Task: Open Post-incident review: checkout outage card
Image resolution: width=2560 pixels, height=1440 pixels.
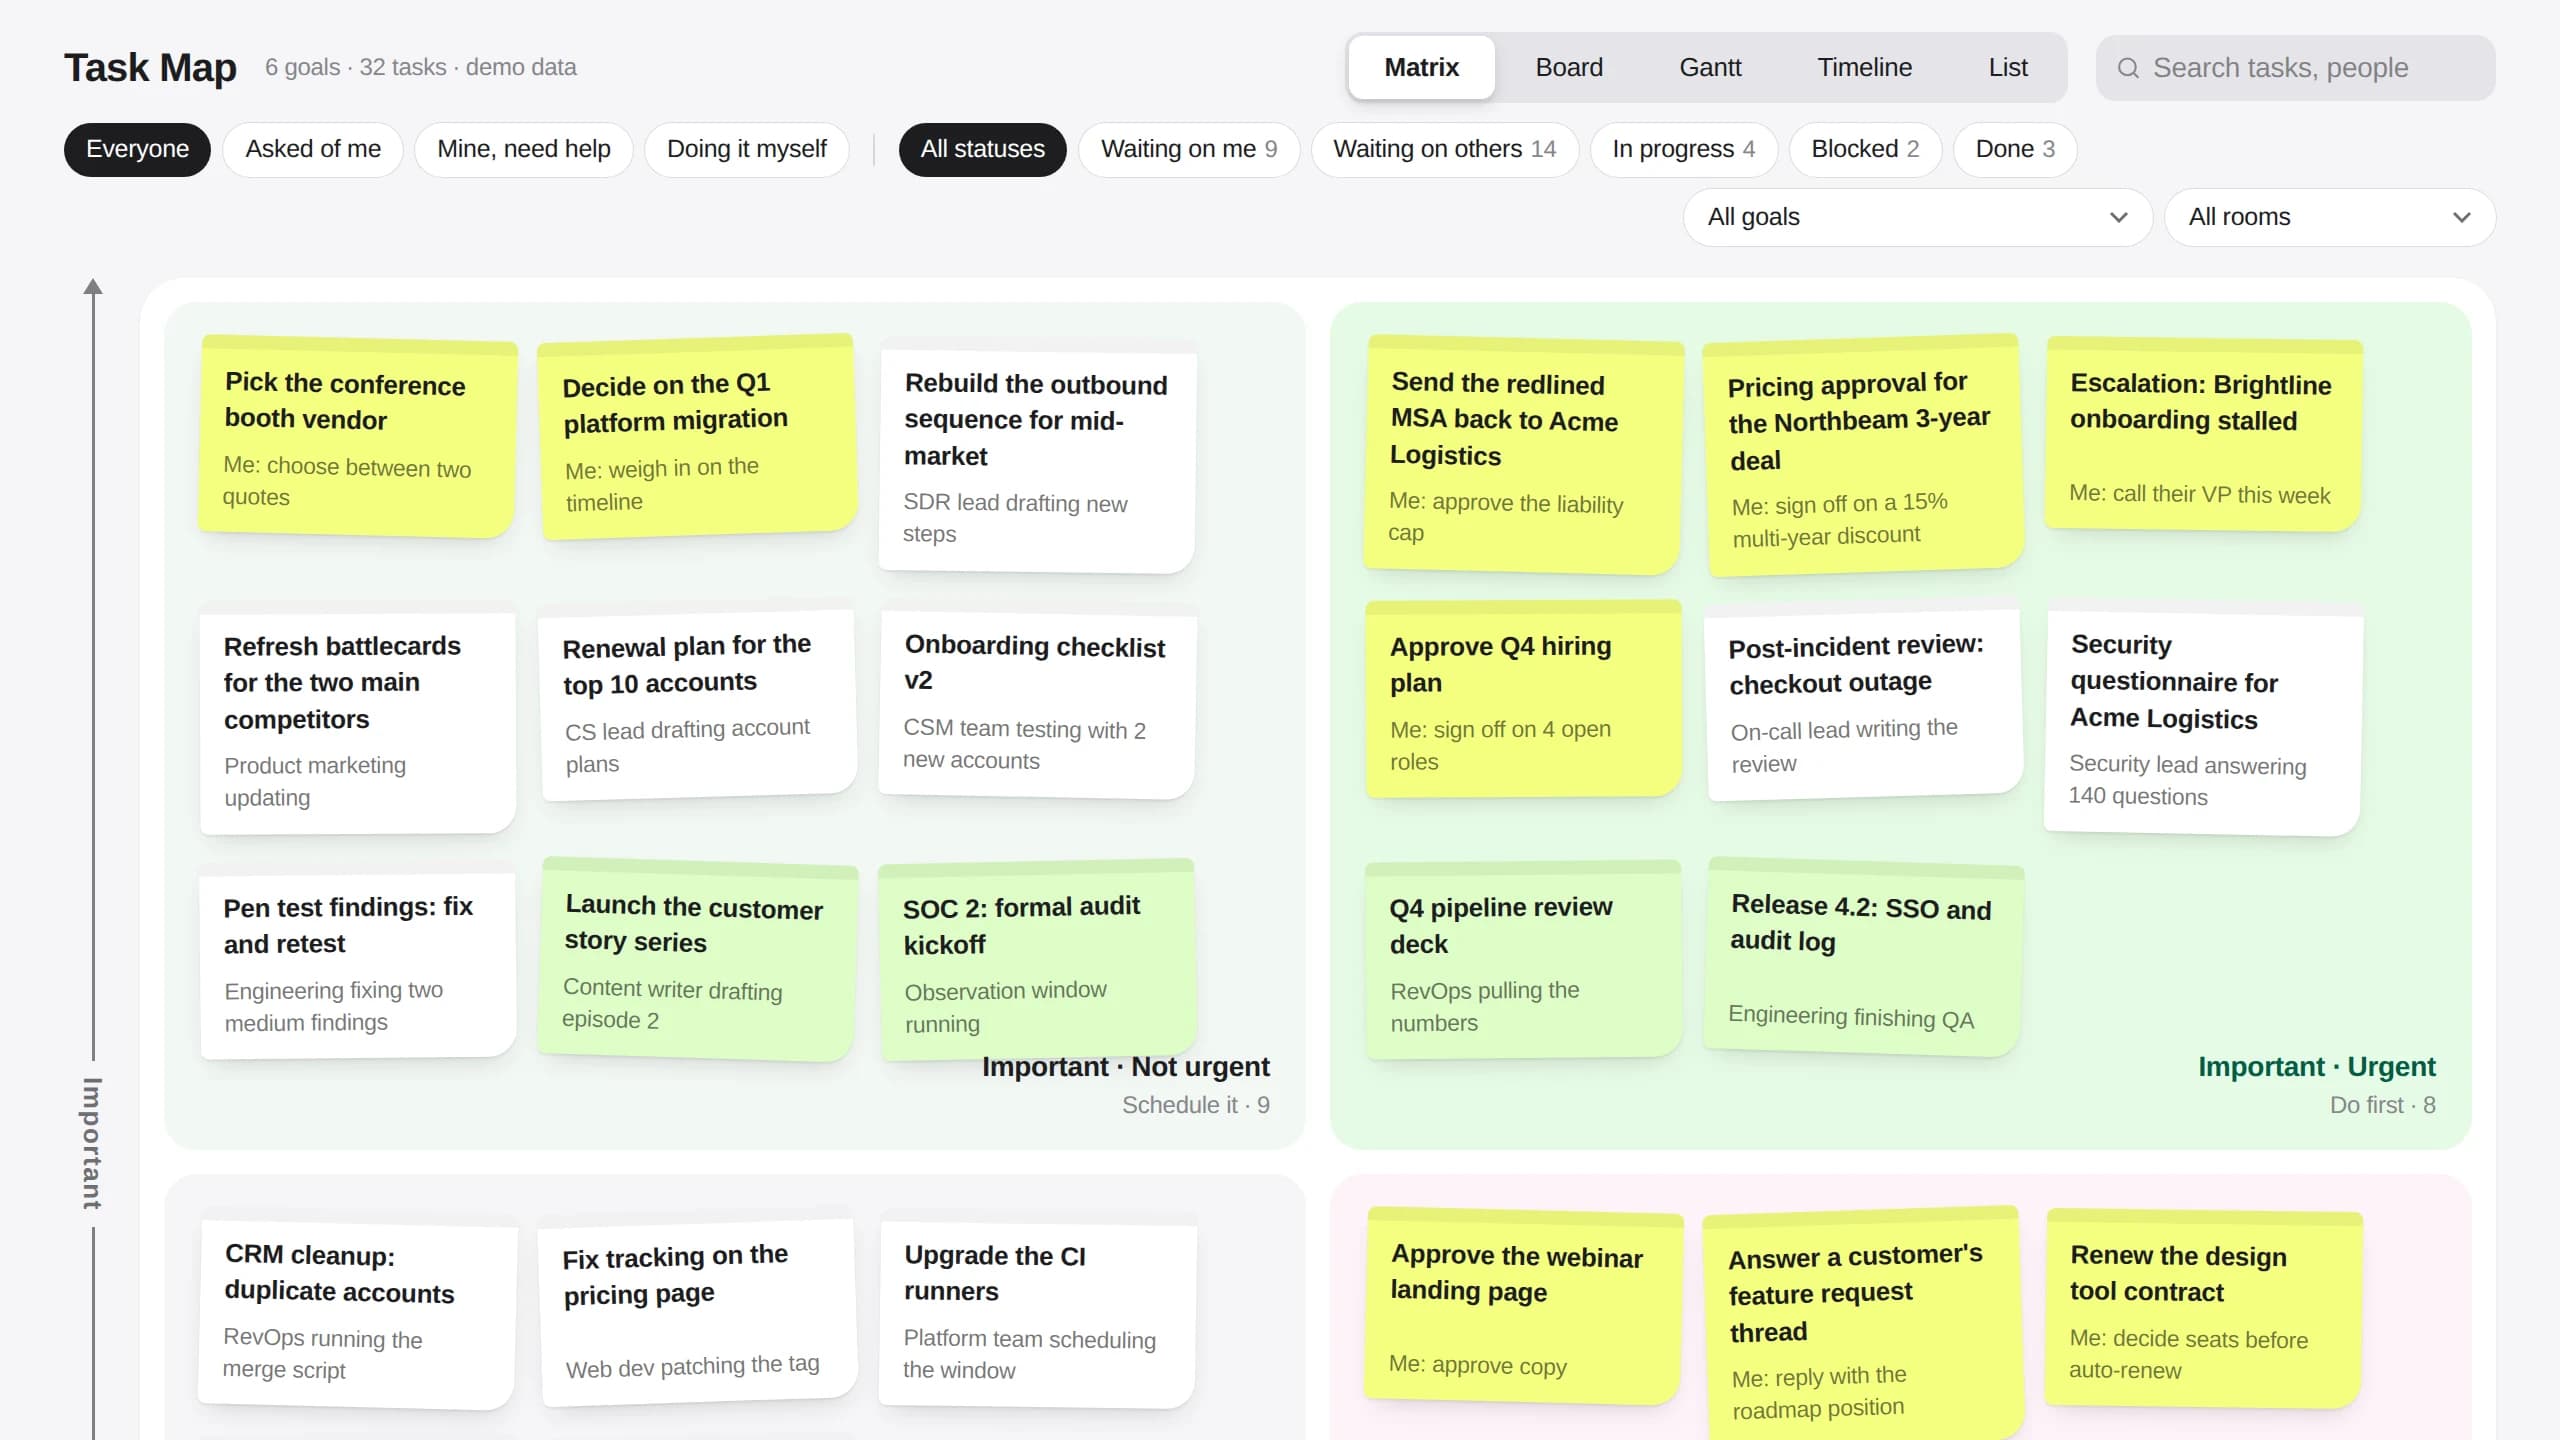Action: [1863, 700]
